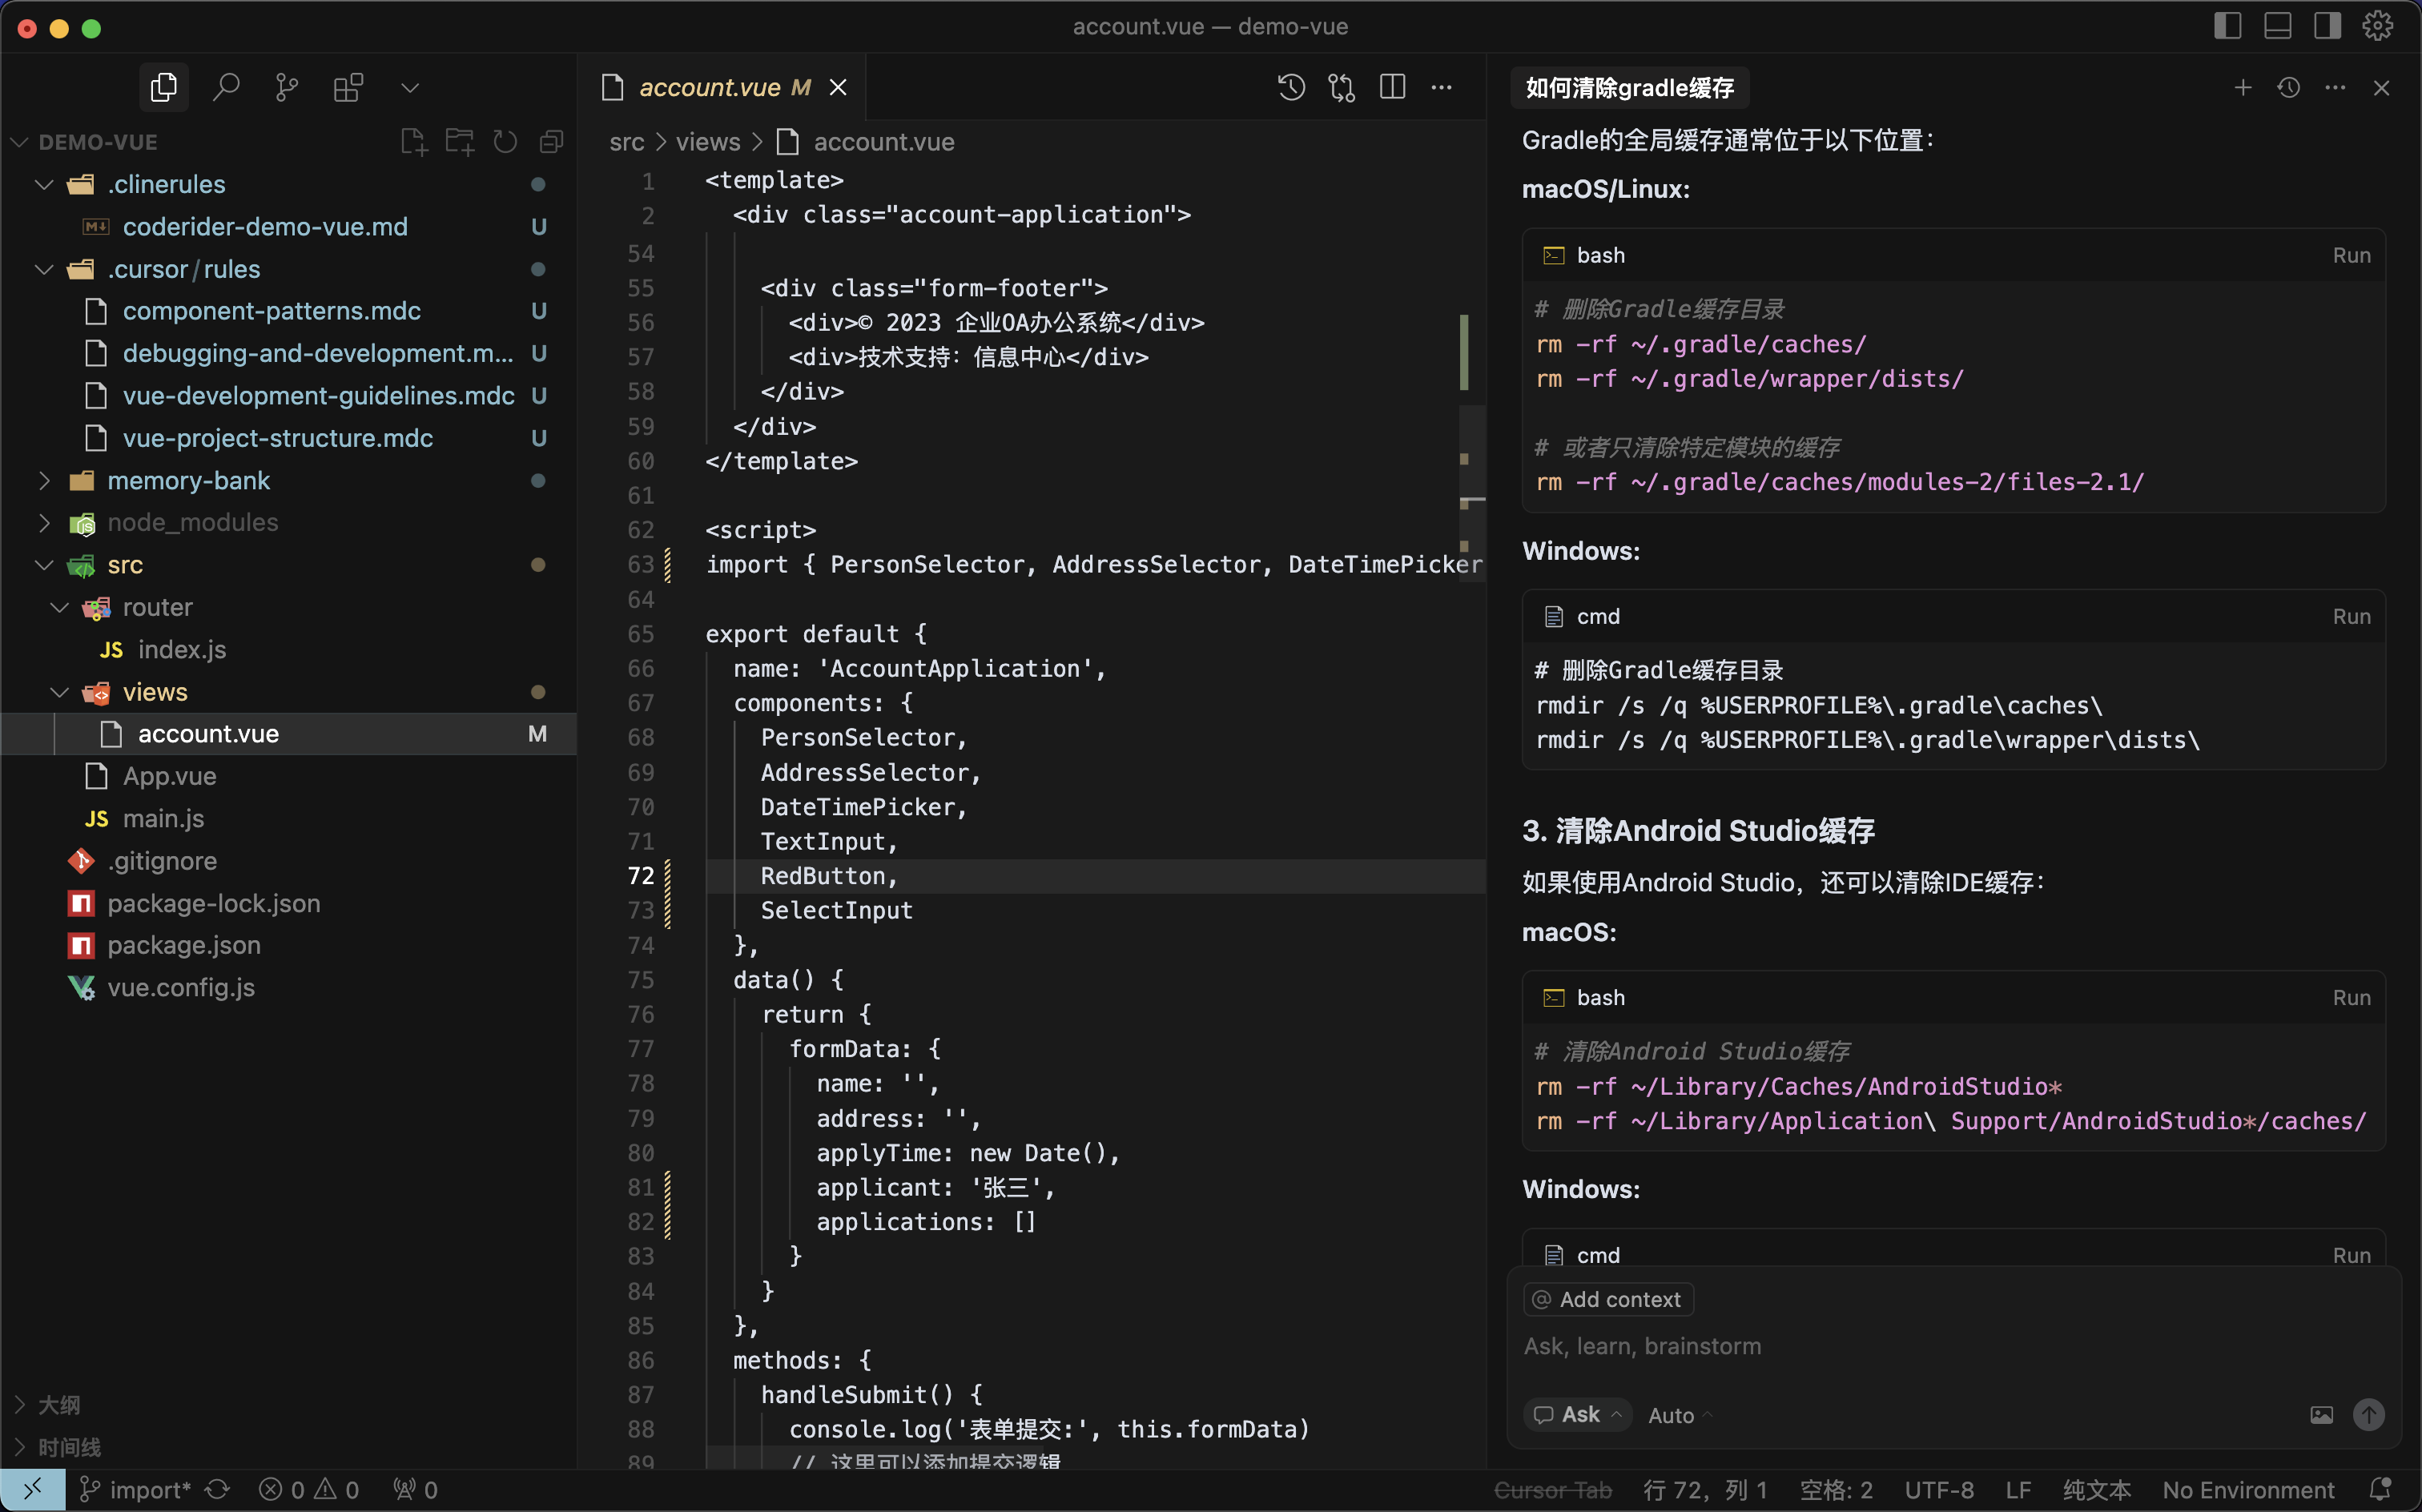
Task: Start a new chat with plus icon
Action: pos(2243,88)
